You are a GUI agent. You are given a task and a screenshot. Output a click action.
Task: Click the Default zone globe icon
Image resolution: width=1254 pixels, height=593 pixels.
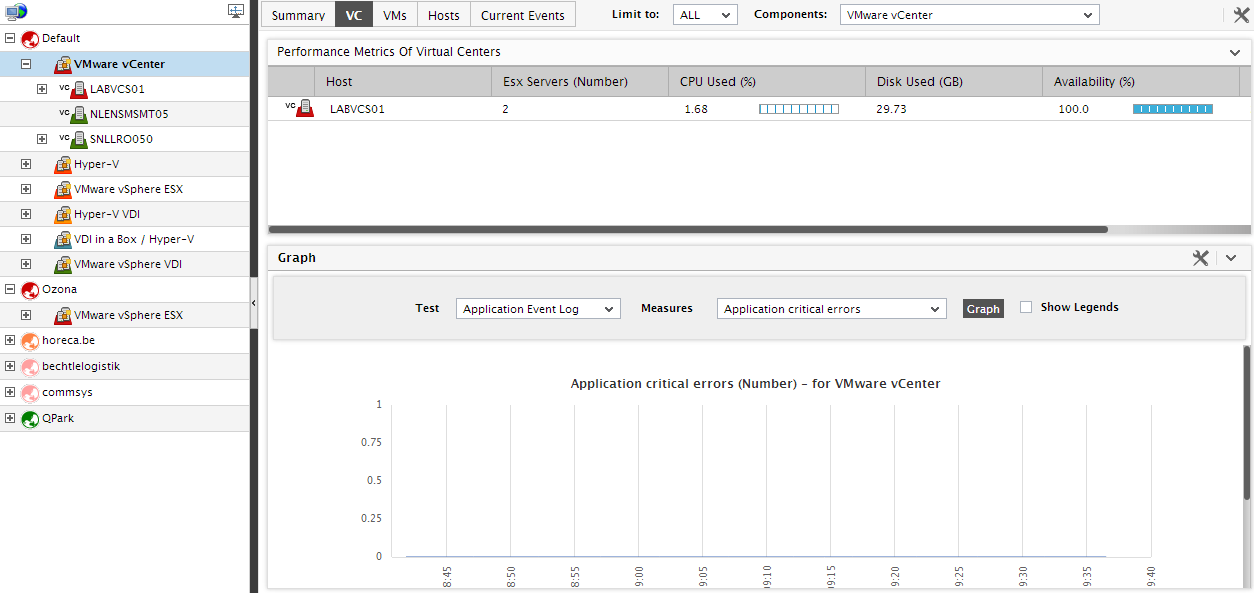30,38
